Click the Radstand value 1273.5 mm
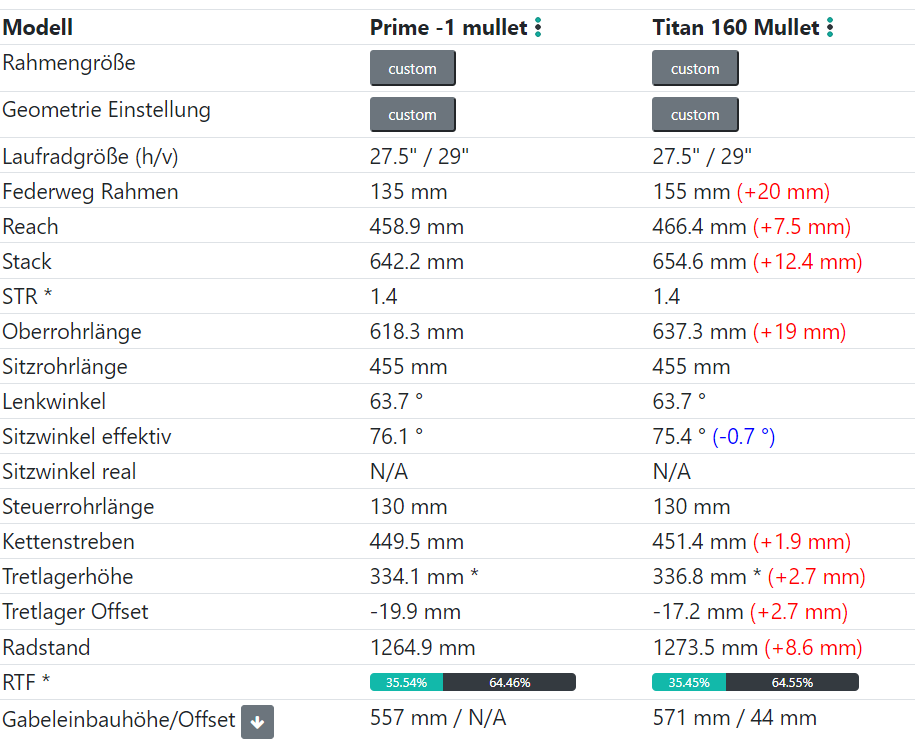This screenshot has width=915, height=741. pyautogui.click(x=705, y=648)
